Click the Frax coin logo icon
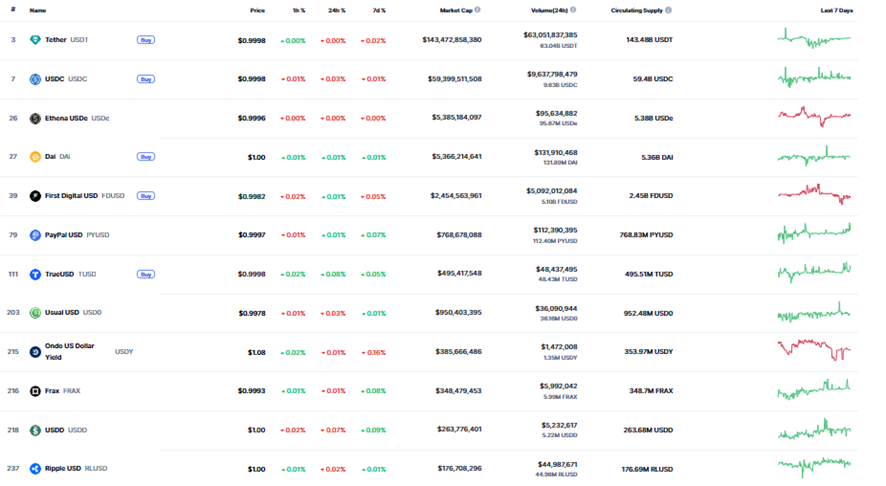886x486 pixels. (x=35, y=391)
